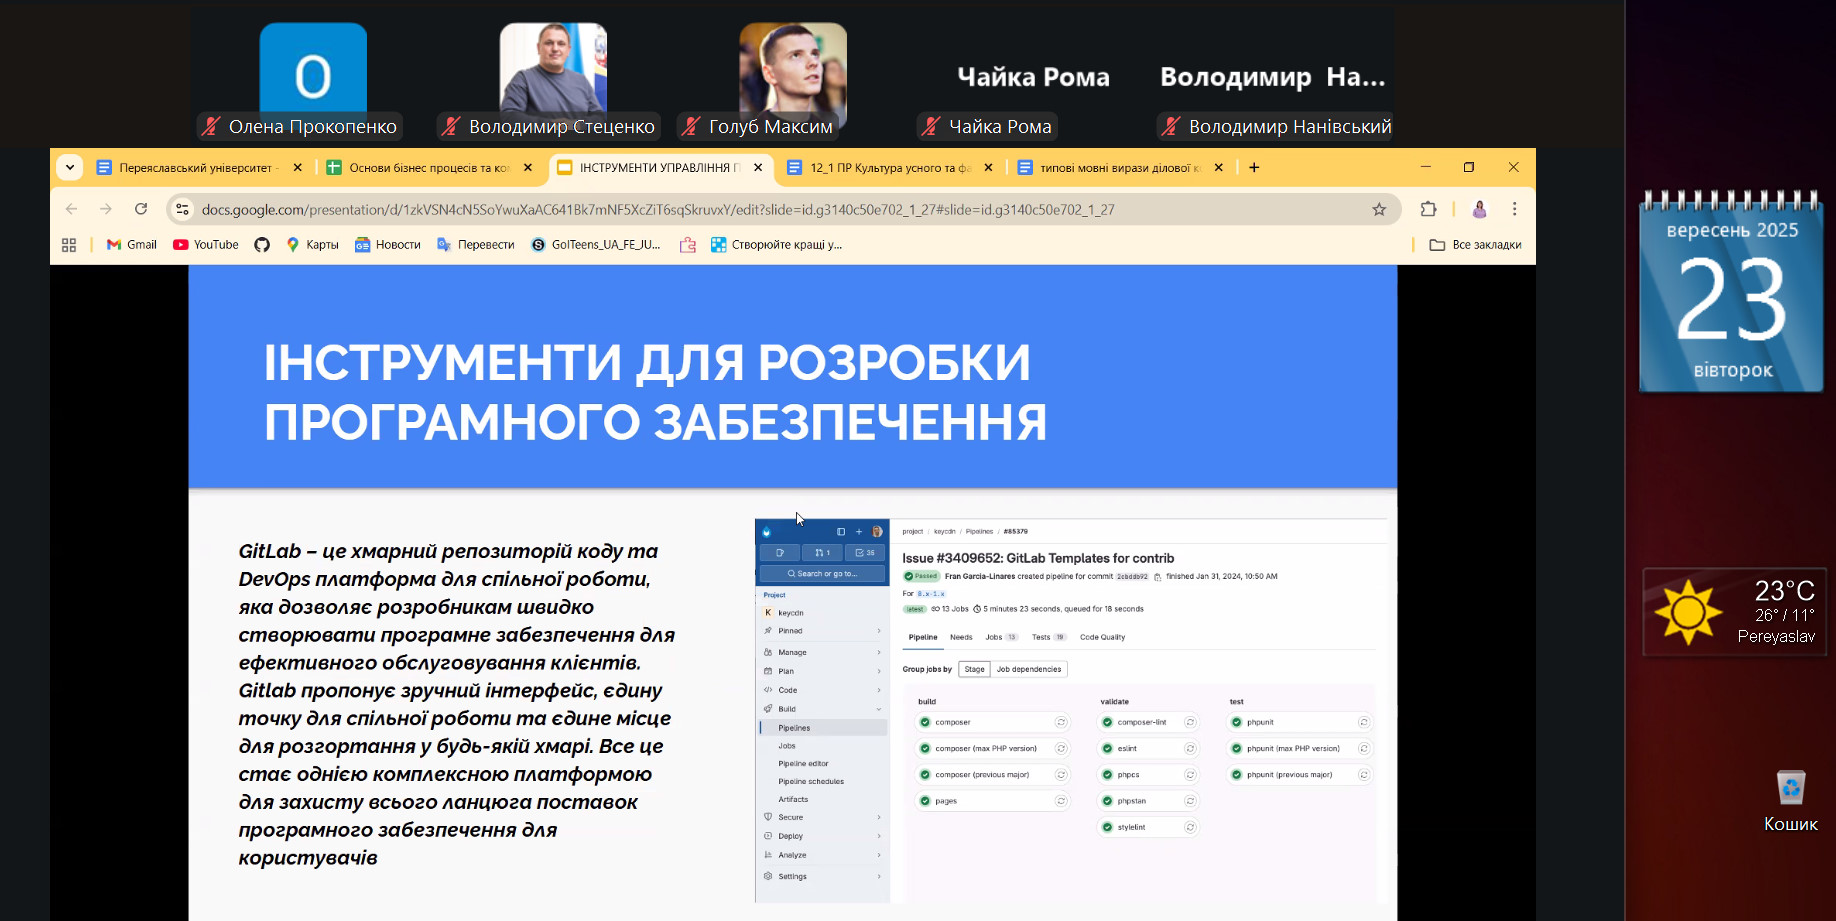This screenshot has height=921, width=1836.
Task: Open a new browser tab
Action: click(1254, 168)
